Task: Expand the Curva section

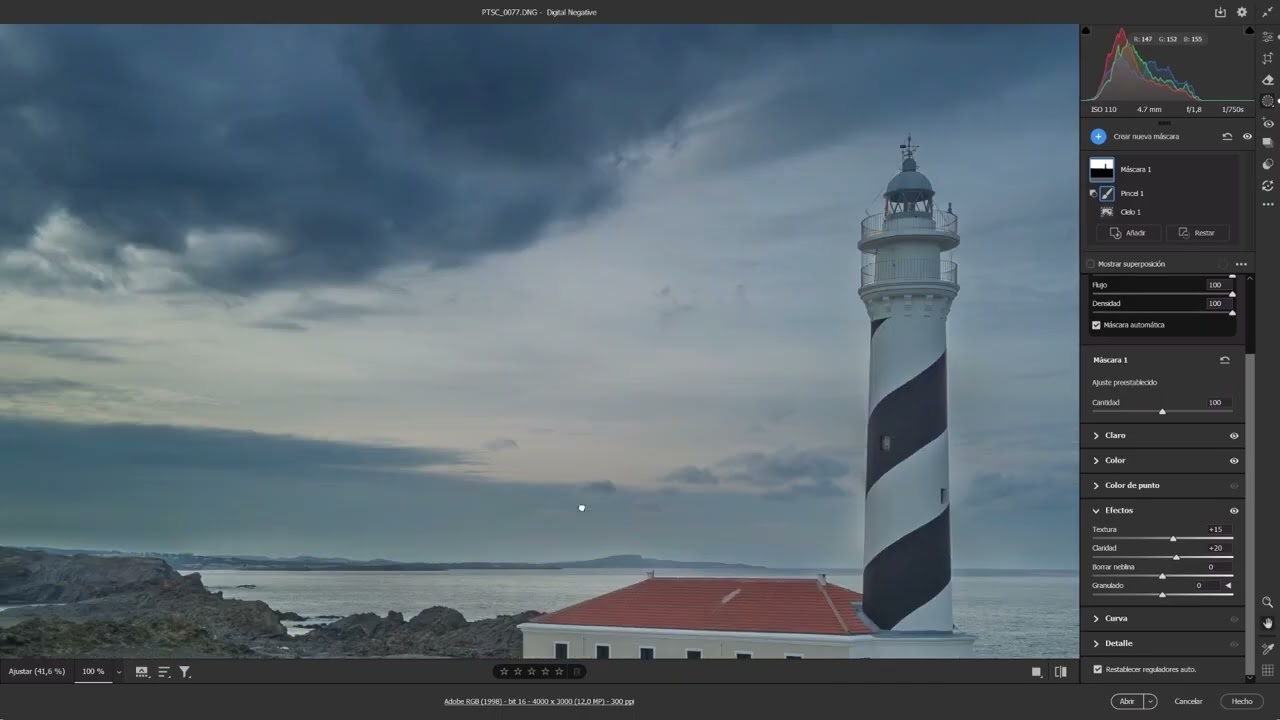Action: pyautogui.click(x=1096, y=619)
